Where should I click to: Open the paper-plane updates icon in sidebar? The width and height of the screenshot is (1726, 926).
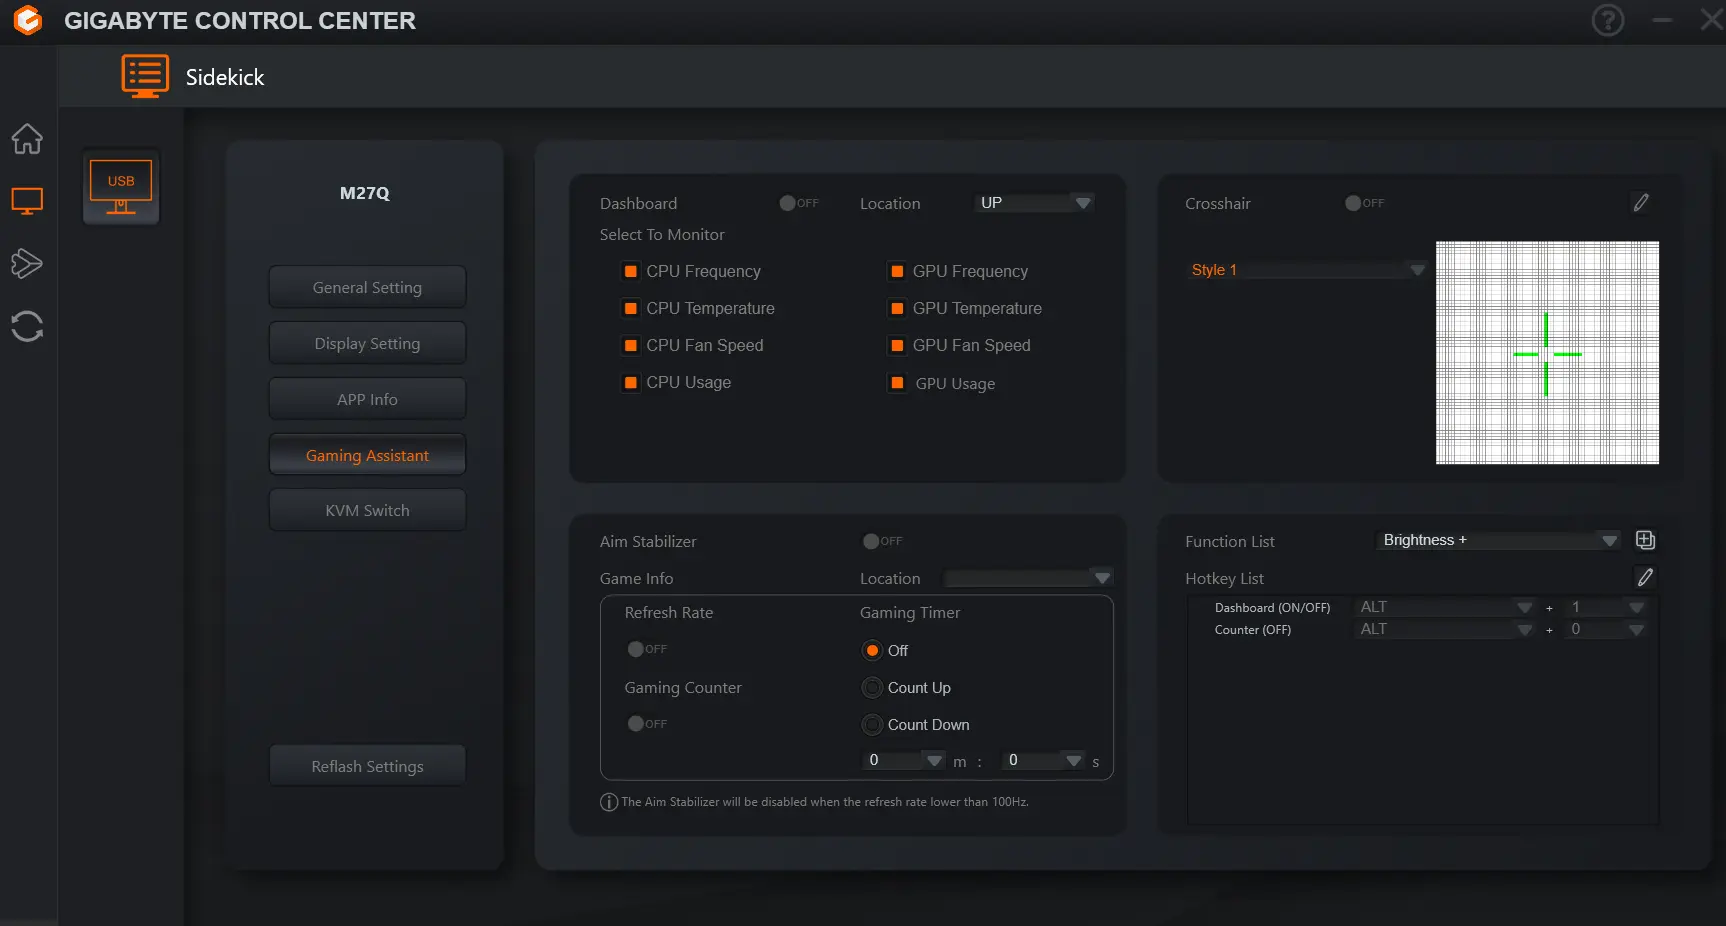27,263
